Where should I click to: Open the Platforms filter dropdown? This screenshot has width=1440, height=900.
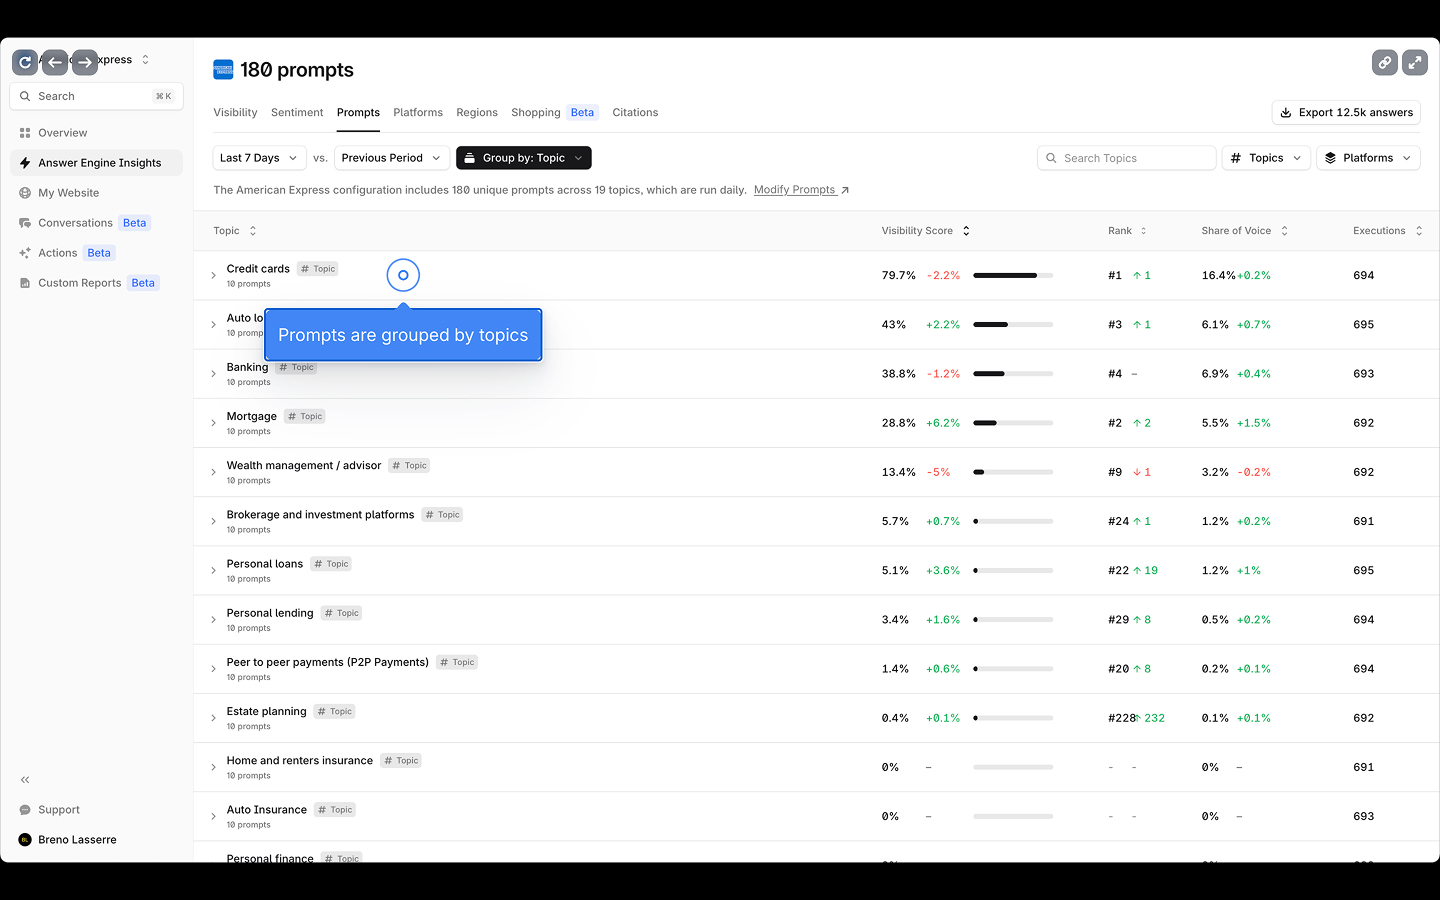tap(1368, 158)
